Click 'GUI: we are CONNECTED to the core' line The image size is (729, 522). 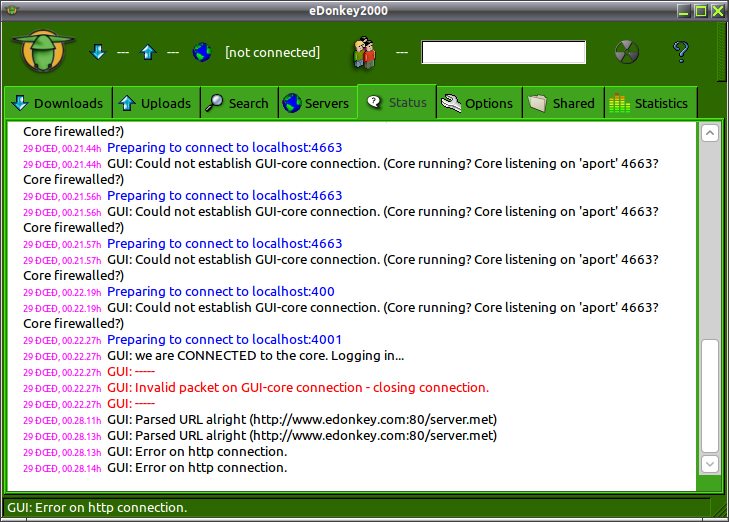256,356
